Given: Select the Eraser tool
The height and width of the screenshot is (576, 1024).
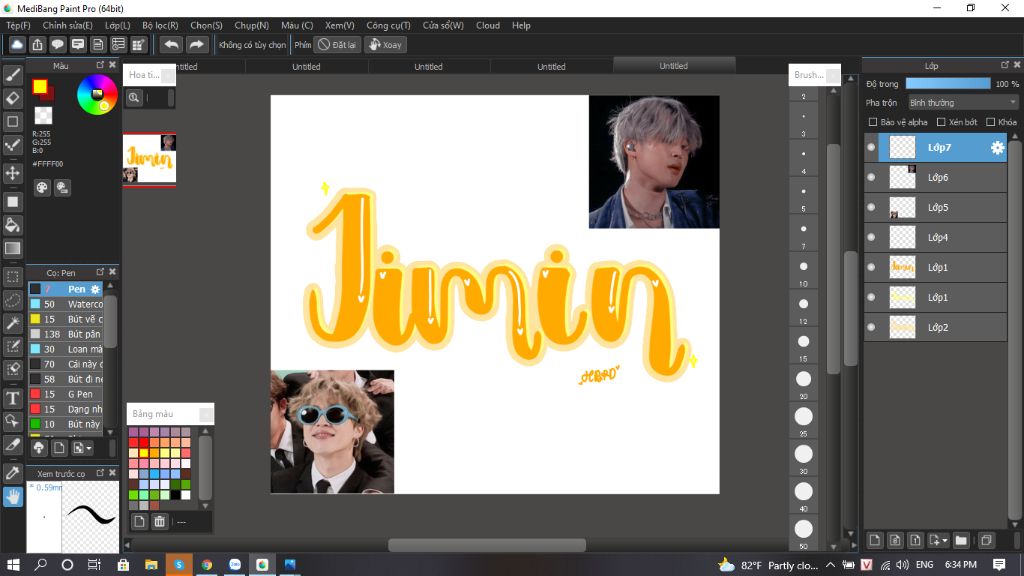Looking at the screenshot, I should coord(12,99).
